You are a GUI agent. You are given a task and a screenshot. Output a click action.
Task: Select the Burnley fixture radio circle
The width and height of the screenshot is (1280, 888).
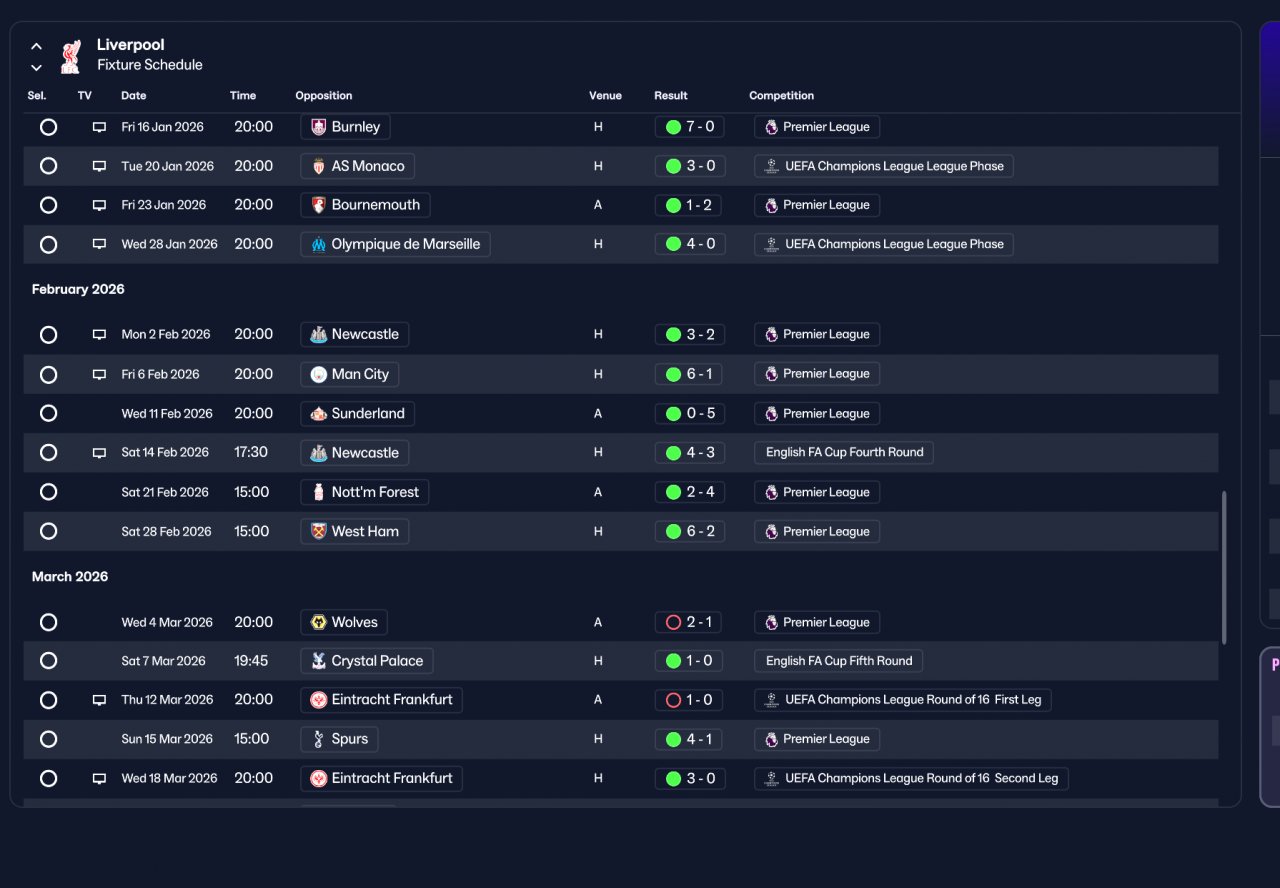48,127
